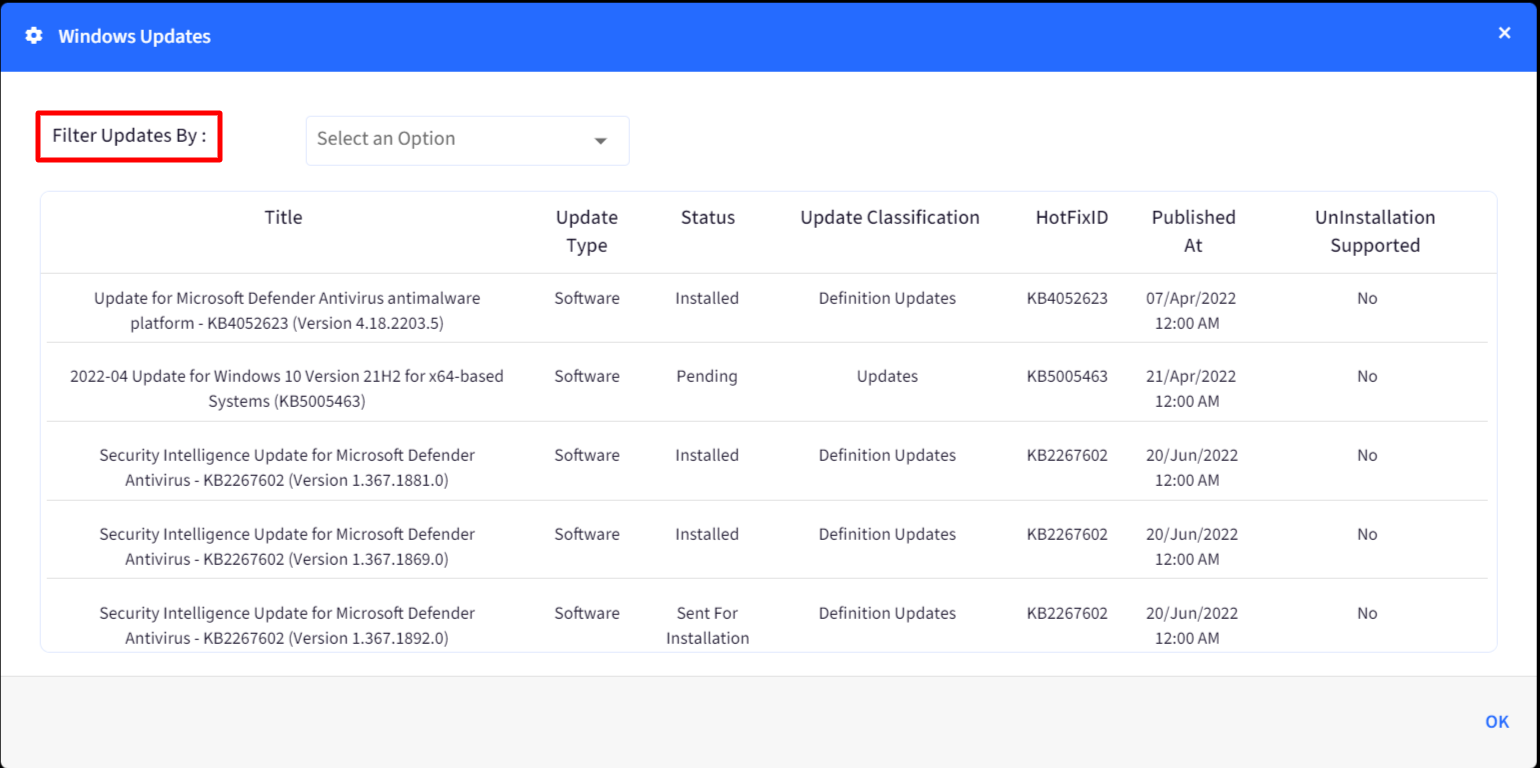Close the Windows Updates dialog with X

pyautogui.click(x=1504, y=33)
